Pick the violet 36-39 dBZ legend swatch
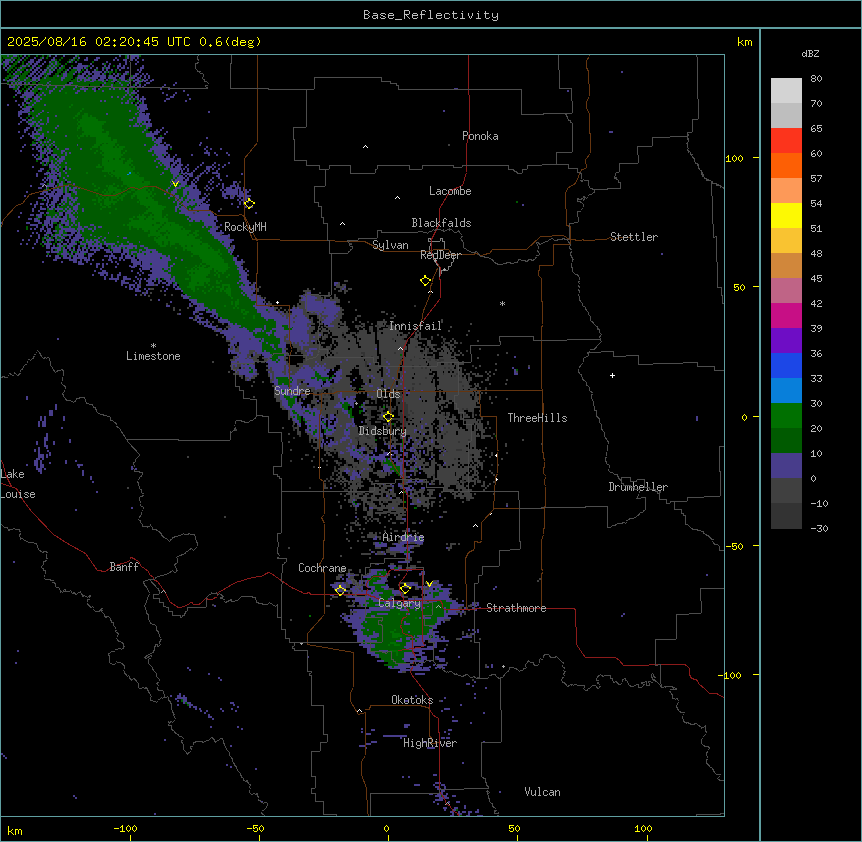 (x=786, y=341)
